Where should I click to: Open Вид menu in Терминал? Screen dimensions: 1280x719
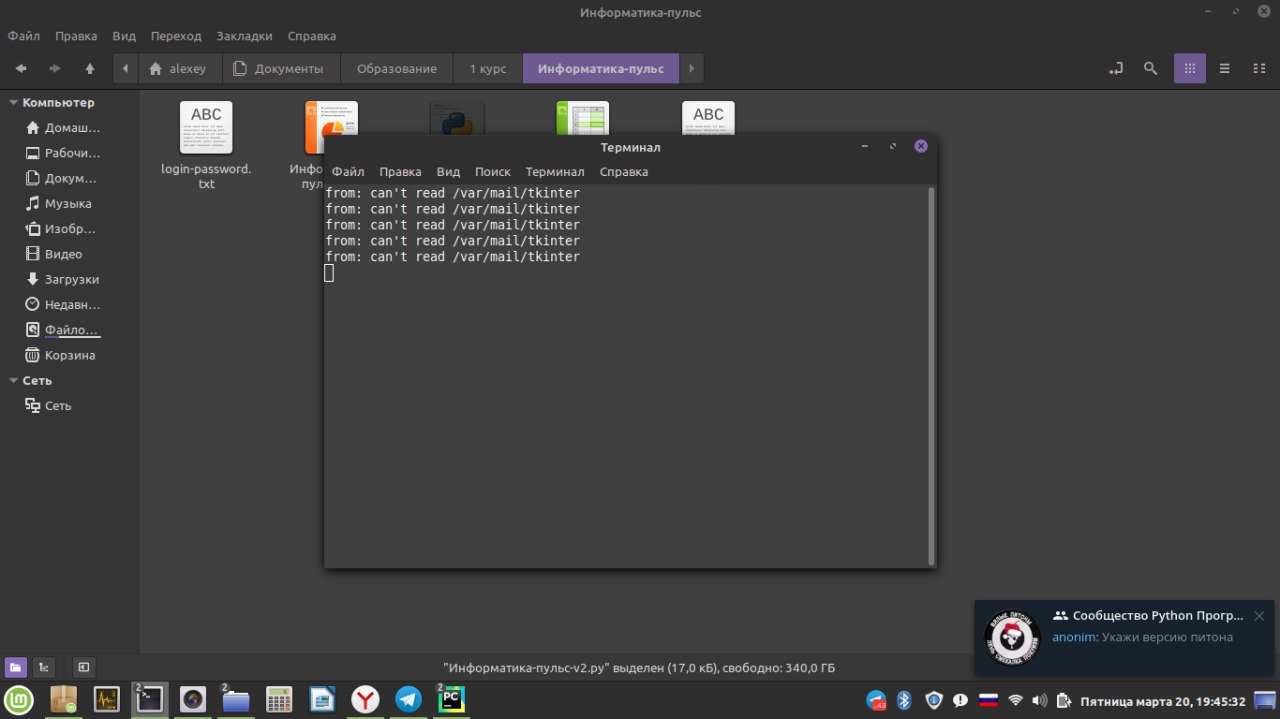tap(448, 172)
